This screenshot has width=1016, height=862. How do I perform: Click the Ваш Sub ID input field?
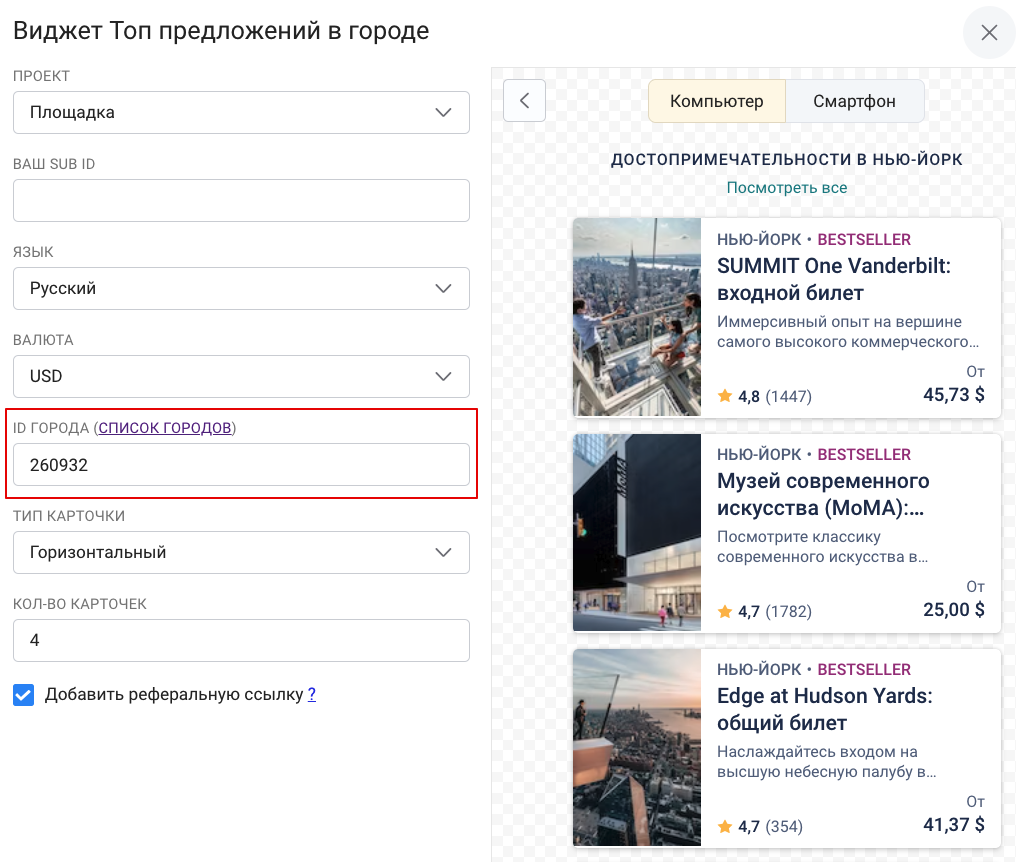tap(241, 201)
